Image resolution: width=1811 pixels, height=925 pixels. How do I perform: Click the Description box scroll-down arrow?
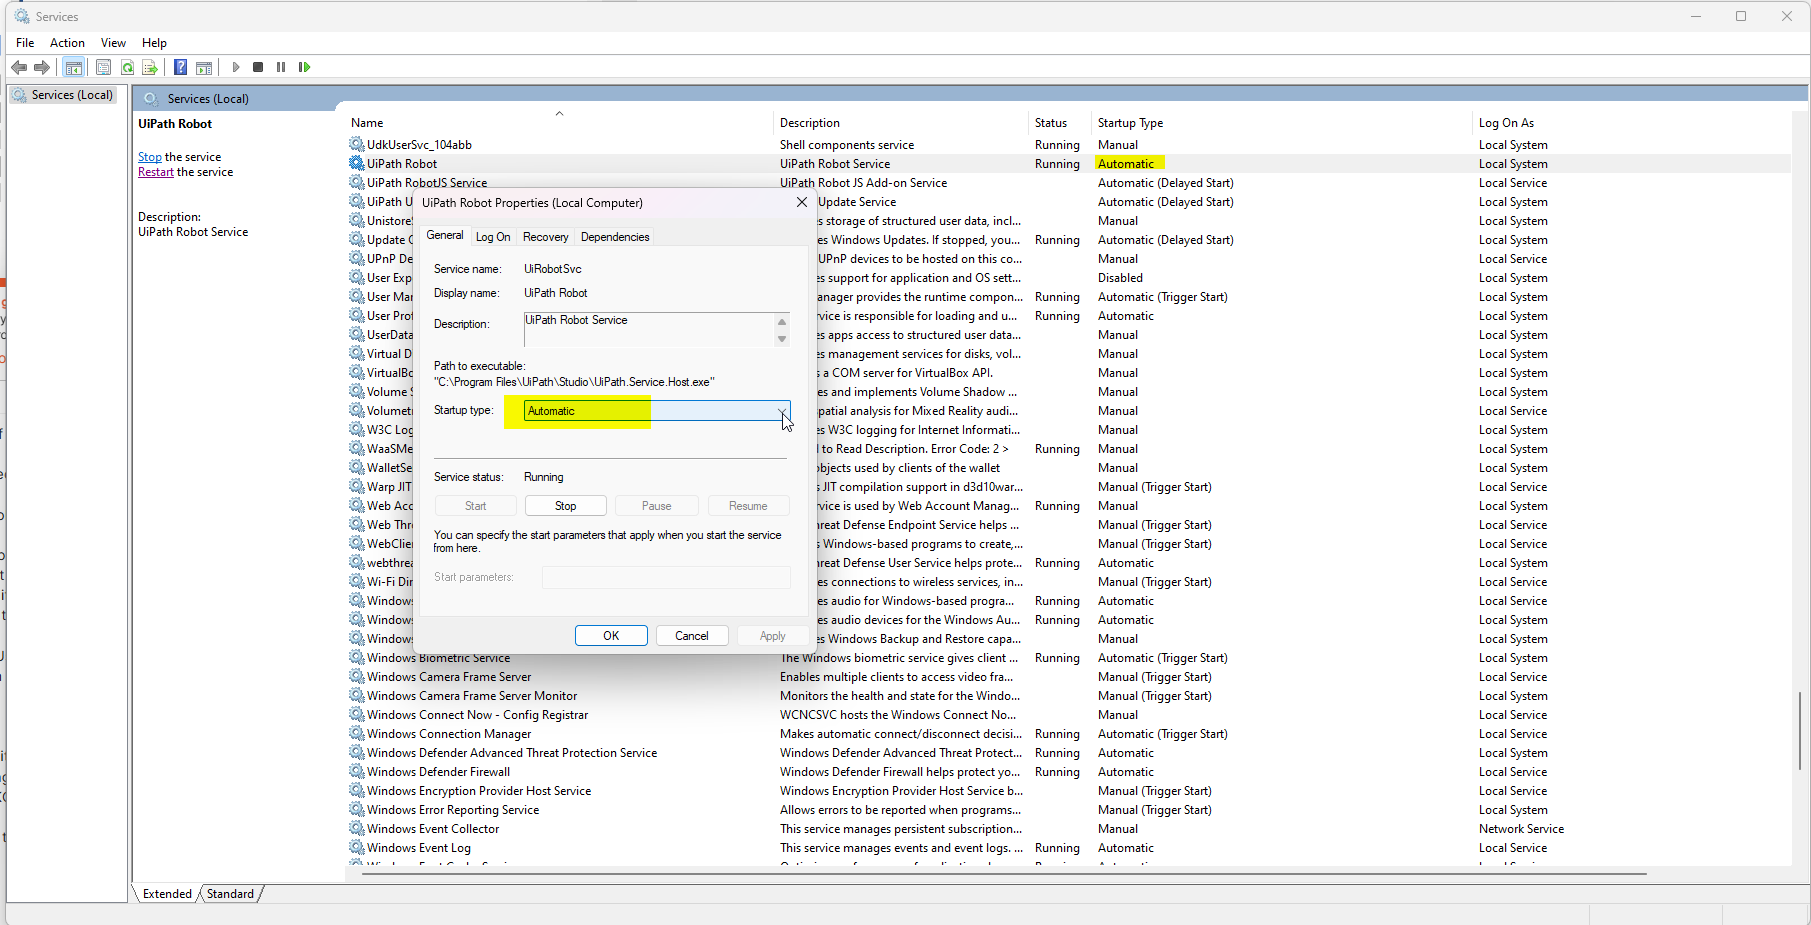(x=782, y=339)
